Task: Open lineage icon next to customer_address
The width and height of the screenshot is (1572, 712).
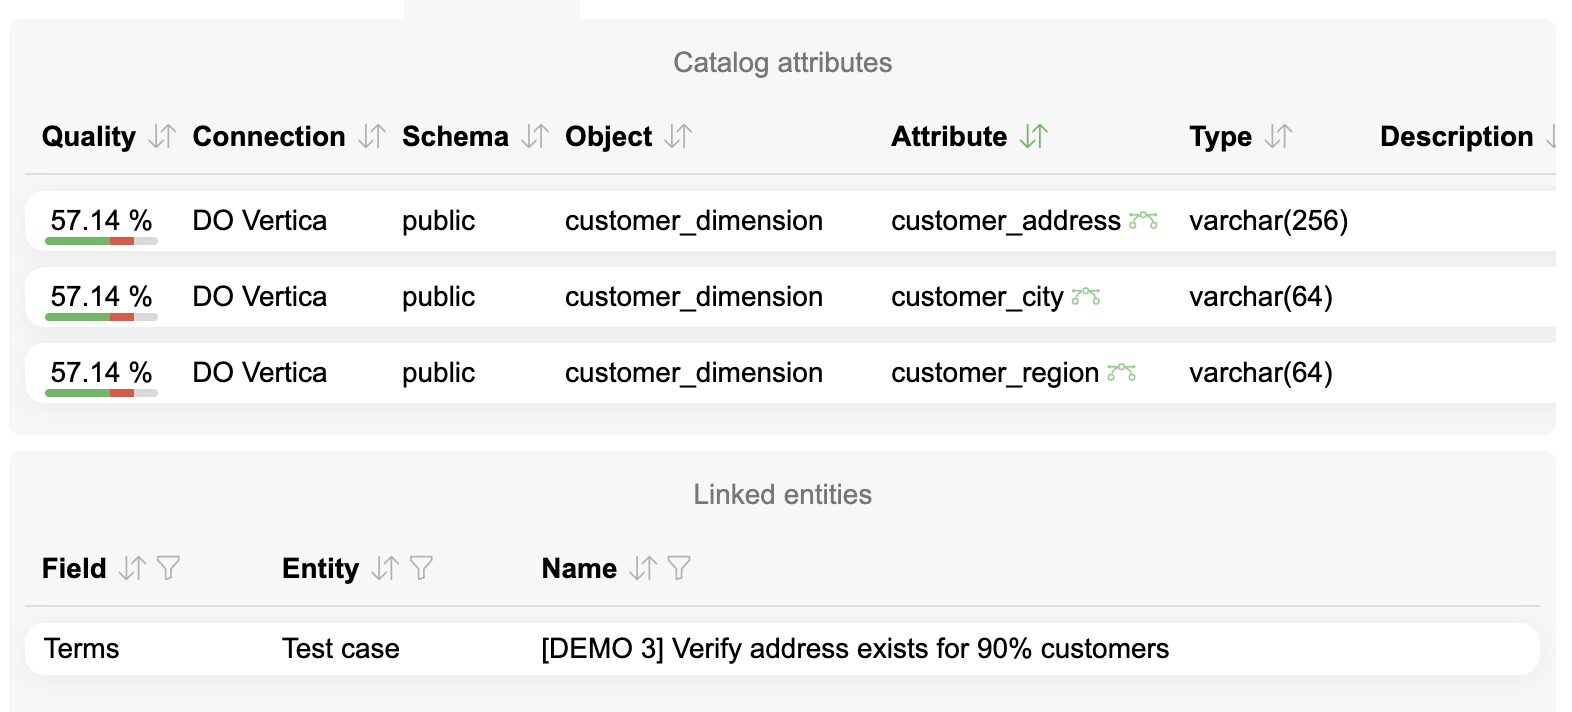Action: tap(1143, 220)
